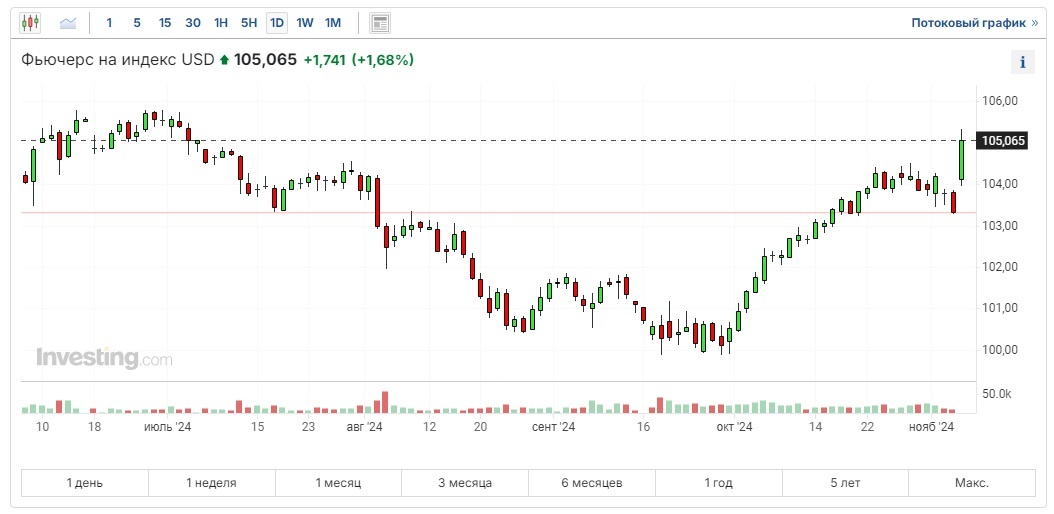The height and width of the screenshot is (514, 1054).
Task: Select the 5H interval
Action: (249, 23)
